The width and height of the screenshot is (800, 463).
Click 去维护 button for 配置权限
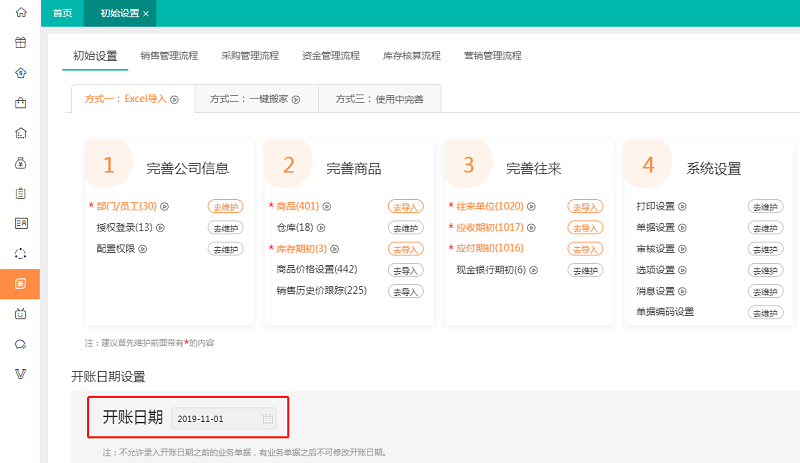coord(225,249)
